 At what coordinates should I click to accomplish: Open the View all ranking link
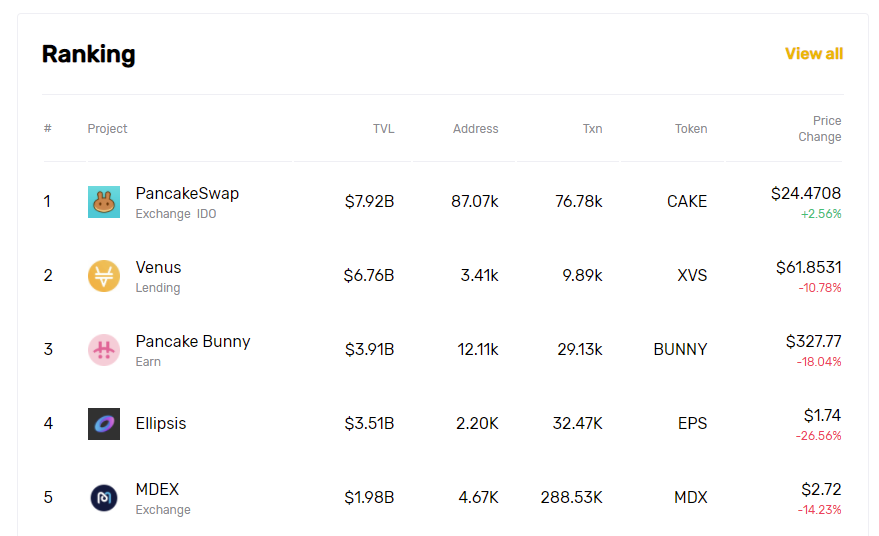pyautogui.click(x=814, y=54)
